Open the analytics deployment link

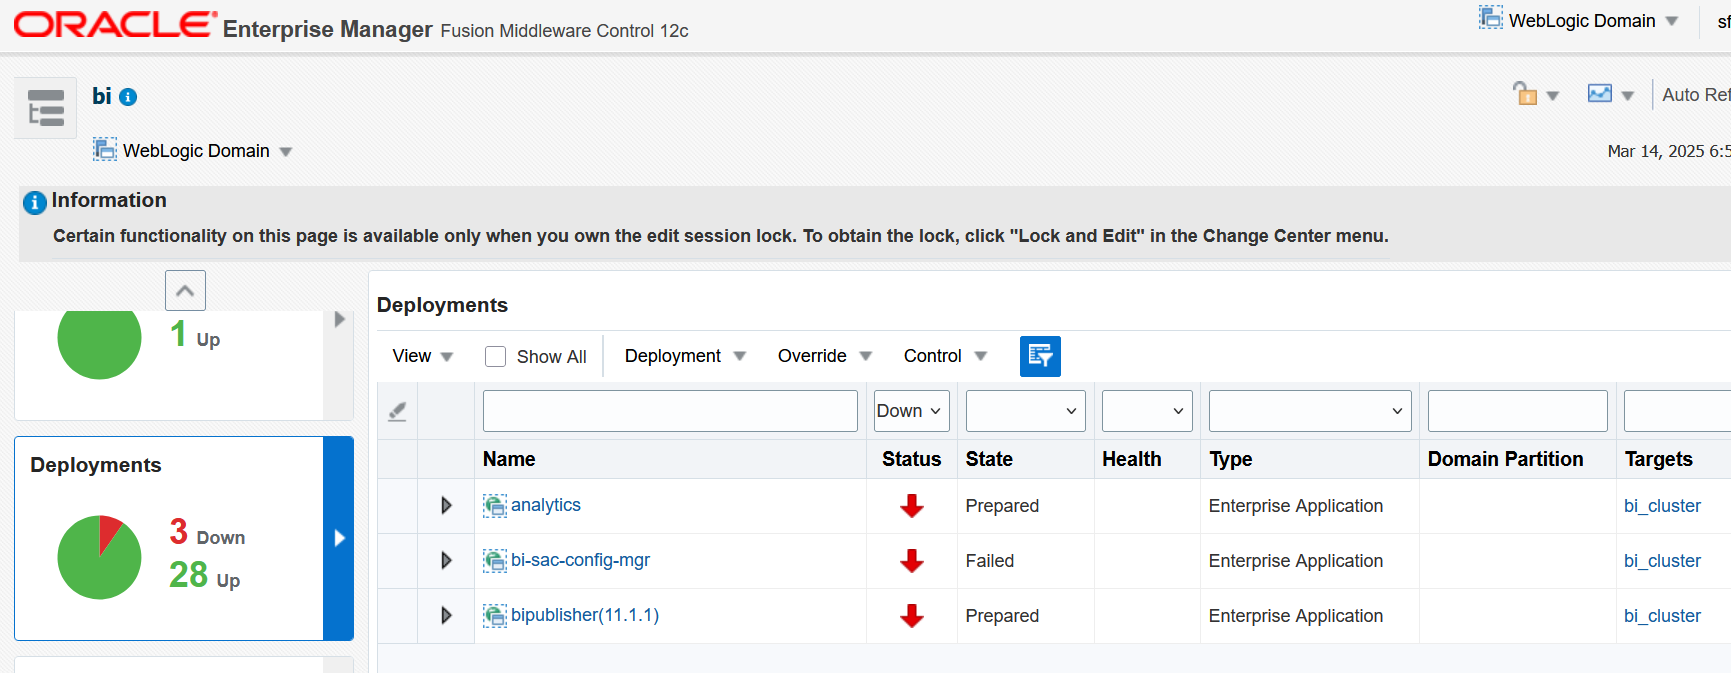click(x=546, y=505)
